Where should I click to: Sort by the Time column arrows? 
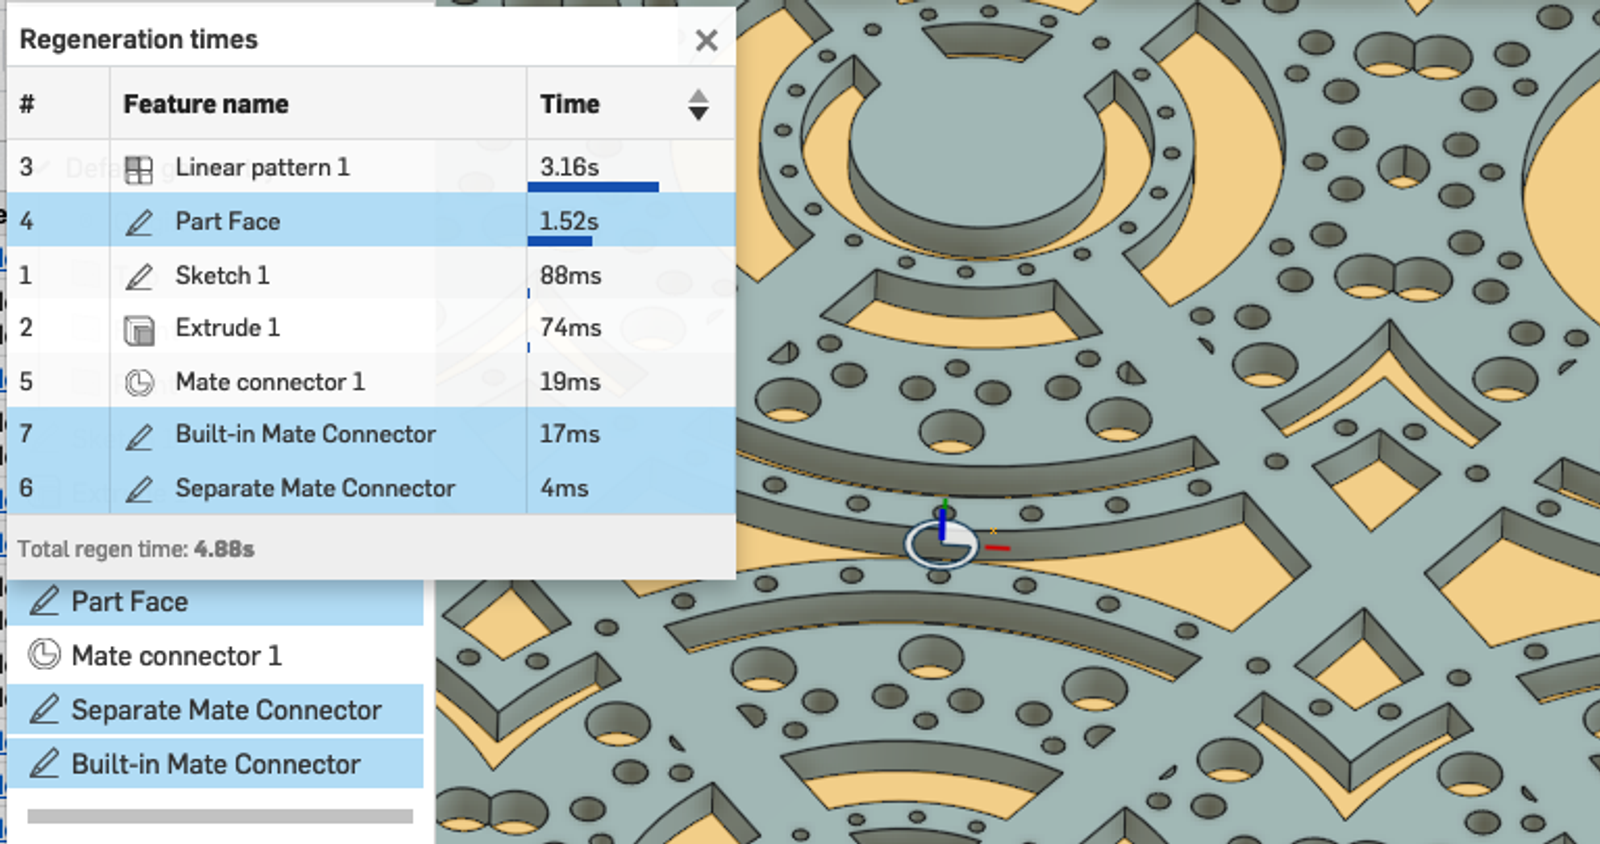pyautogui.click(x=698, y=104)
